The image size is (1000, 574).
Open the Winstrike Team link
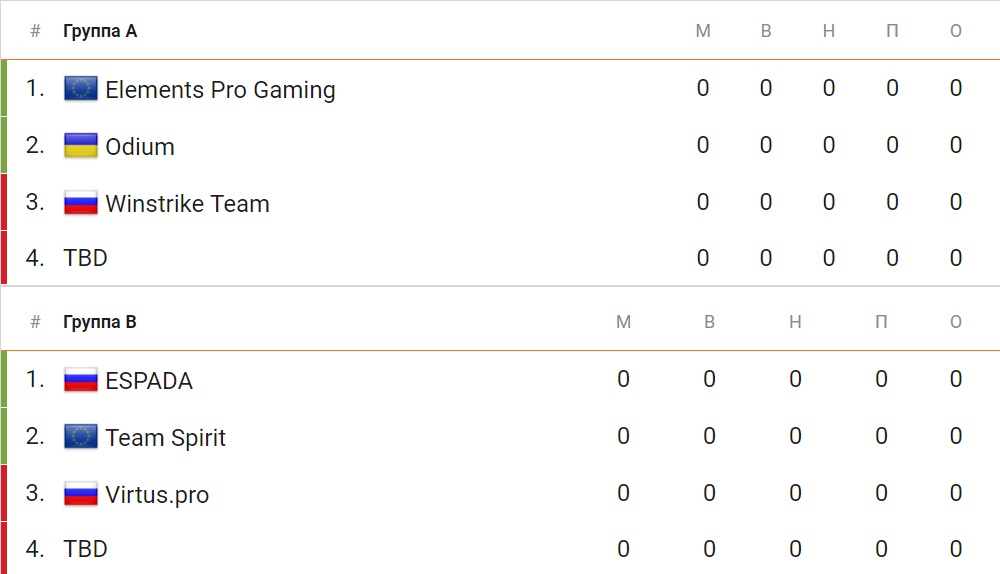[x=188, y=203]
